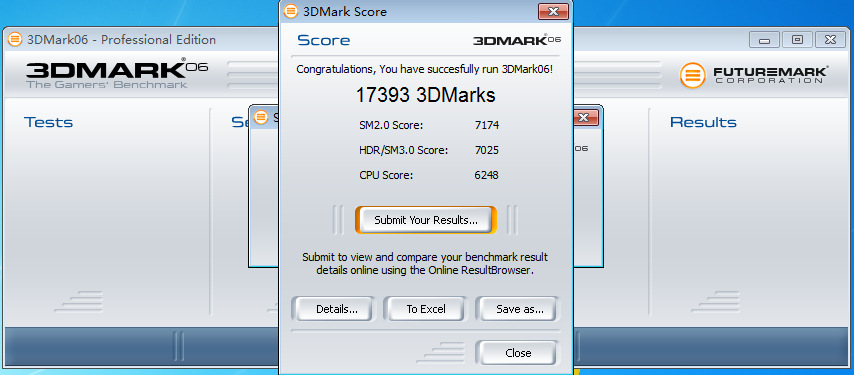The width and height of the screenshot is (854, 375).
Task: Click the orange icon in the 3DMark Score title bar
Action: tap(291, 11)
